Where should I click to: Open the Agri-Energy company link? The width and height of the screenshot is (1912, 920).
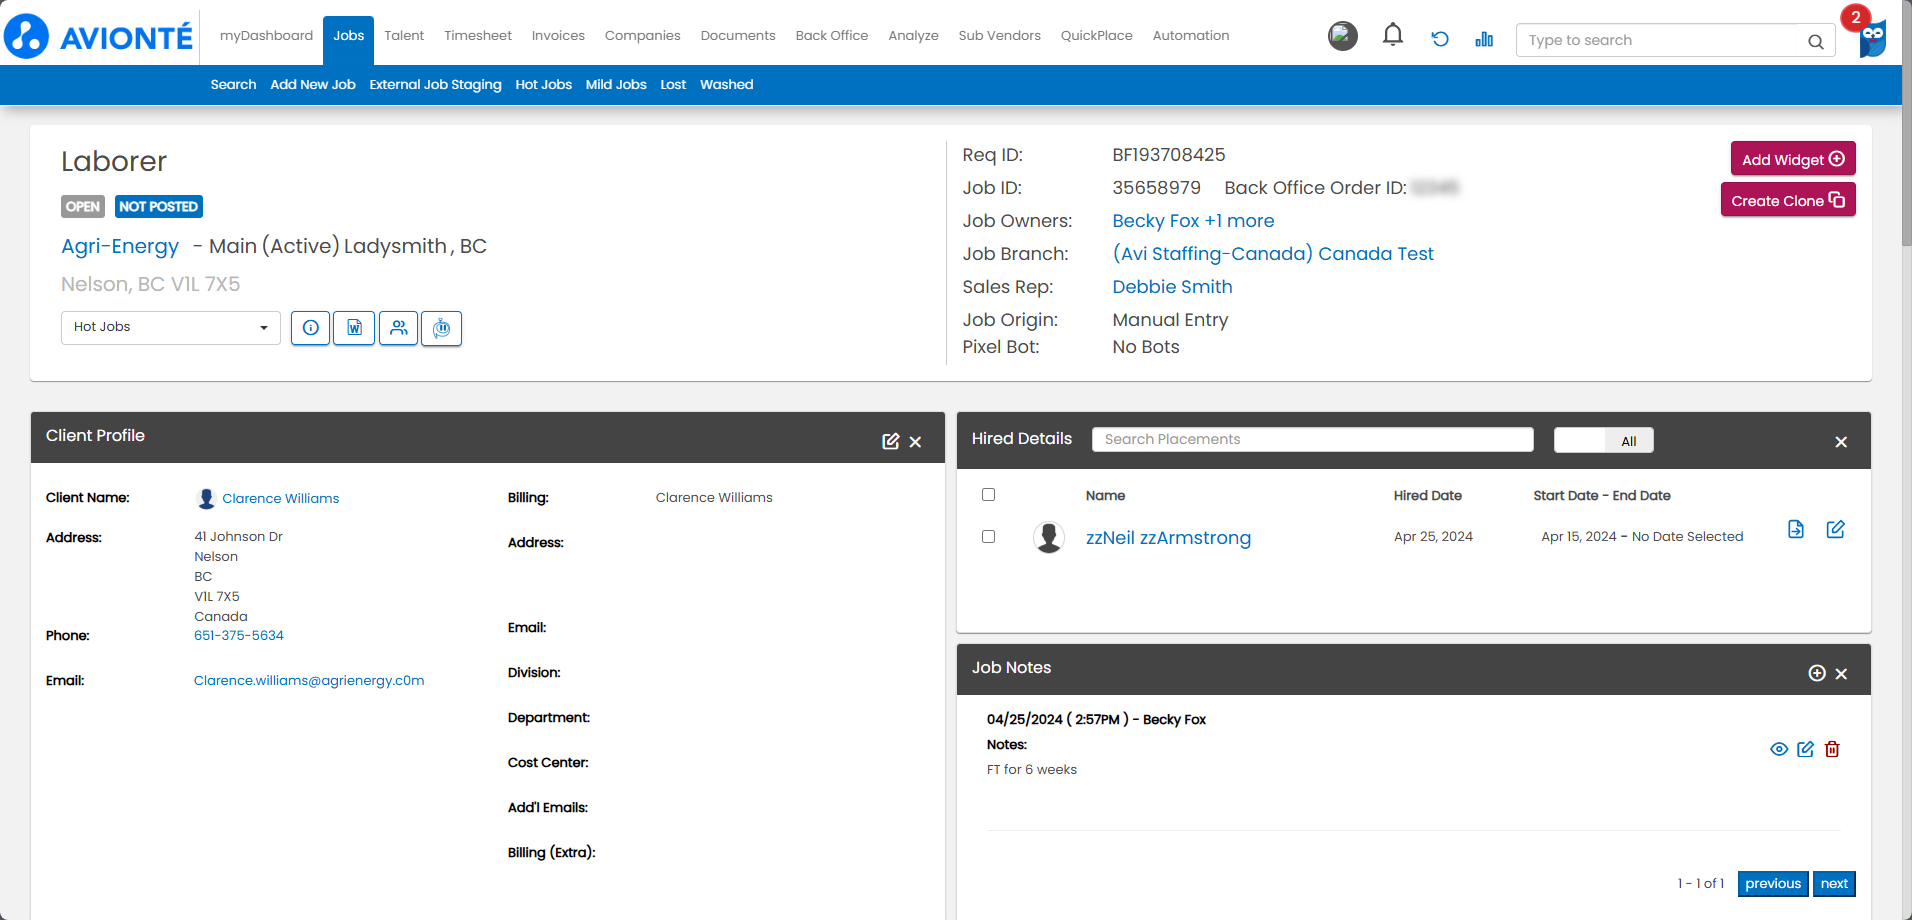coord(120,247)
